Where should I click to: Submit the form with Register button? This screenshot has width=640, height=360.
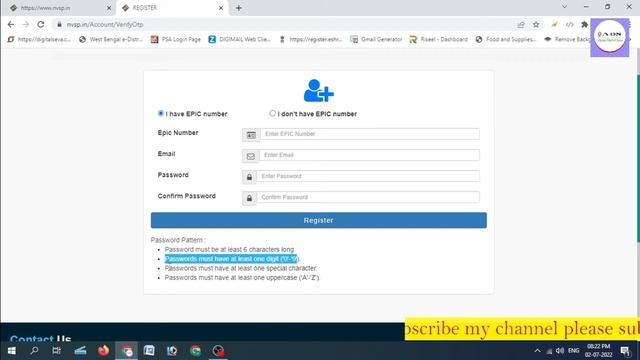tap(319, 220)
